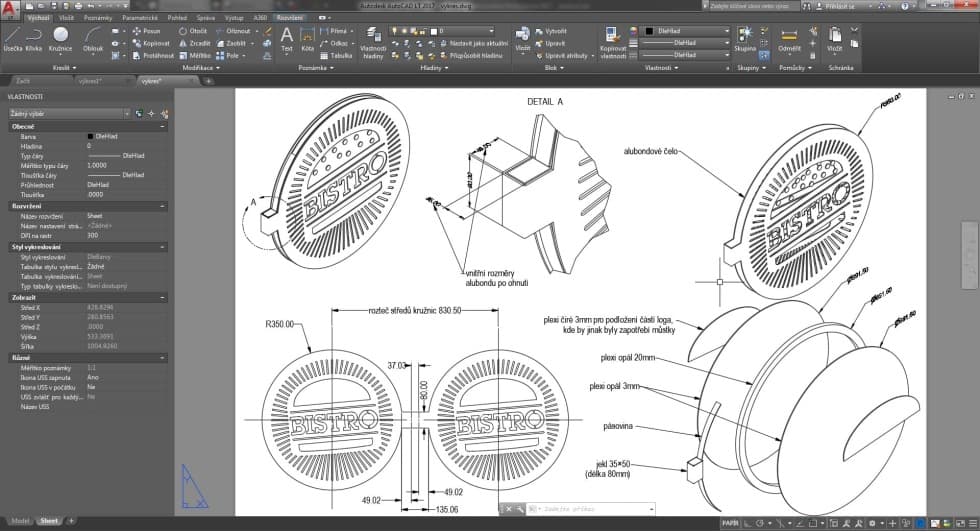Open the AutoCAD application menu logo

[9, 10]
